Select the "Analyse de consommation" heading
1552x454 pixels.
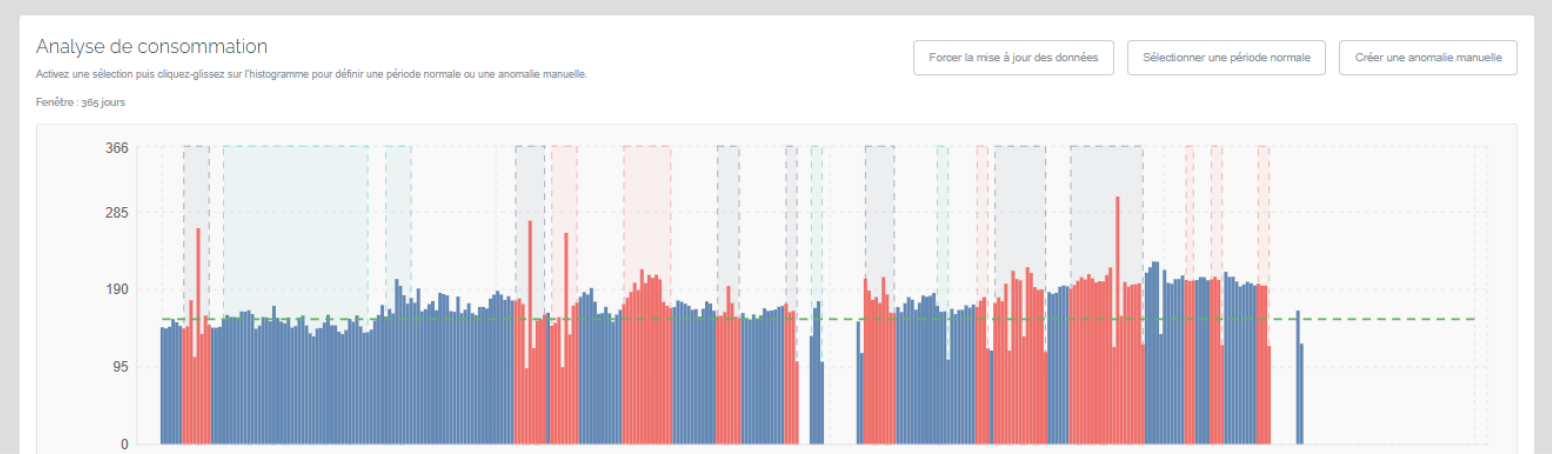tap(151, 46)
